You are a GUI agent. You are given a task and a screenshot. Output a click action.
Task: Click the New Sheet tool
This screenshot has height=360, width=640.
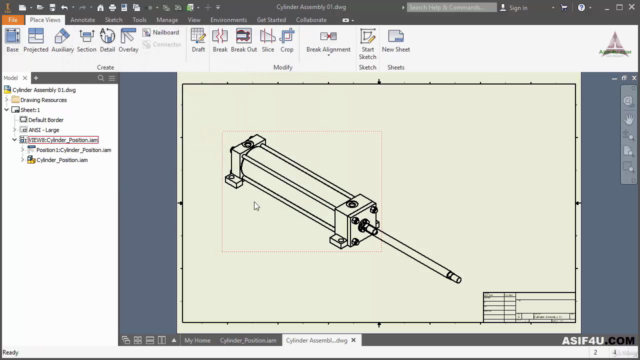click(x=396, y=40)
